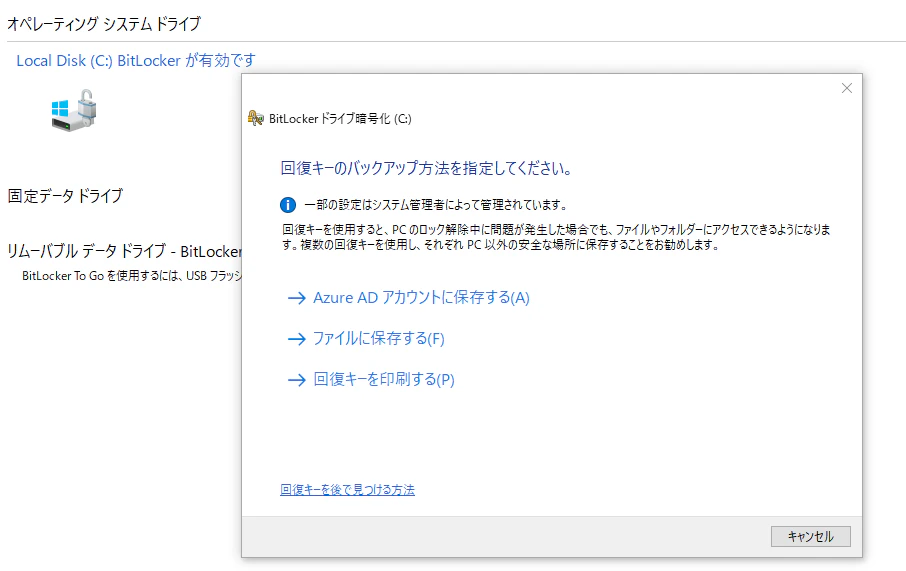
Task: Click the キャンセル button
Action: pyautogui.click(x=811, y=536)
